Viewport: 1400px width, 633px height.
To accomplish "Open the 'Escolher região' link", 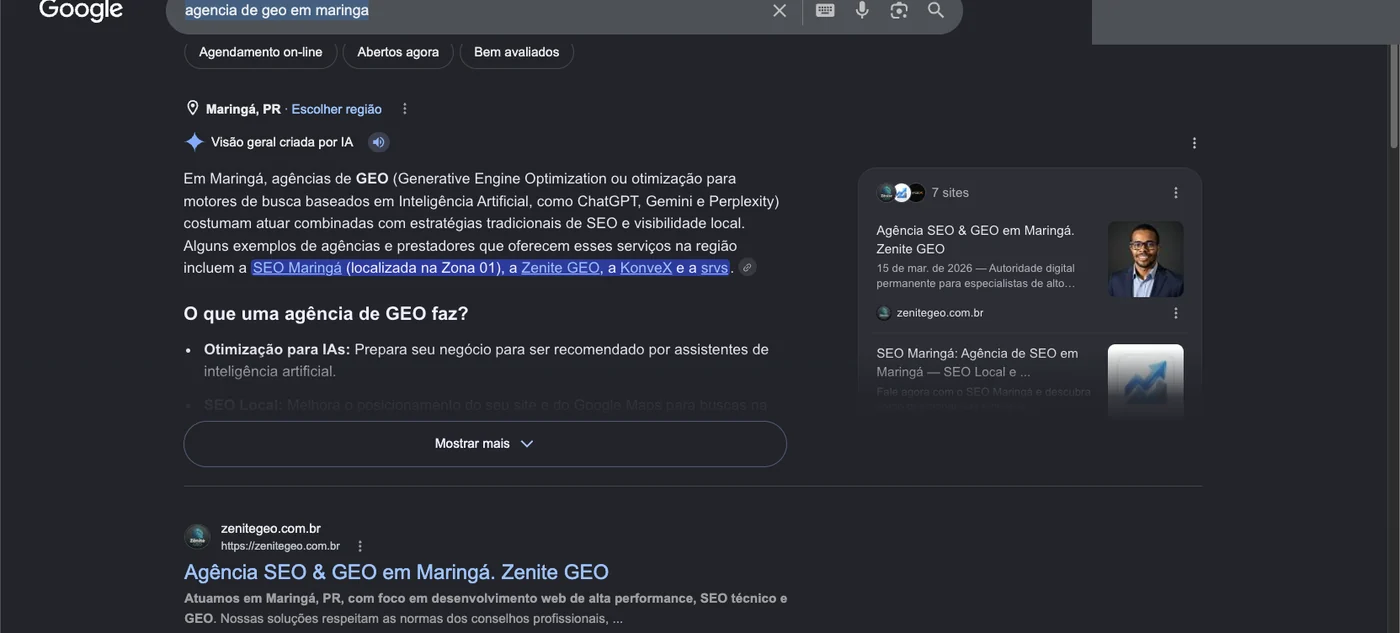I will [336, 109].
